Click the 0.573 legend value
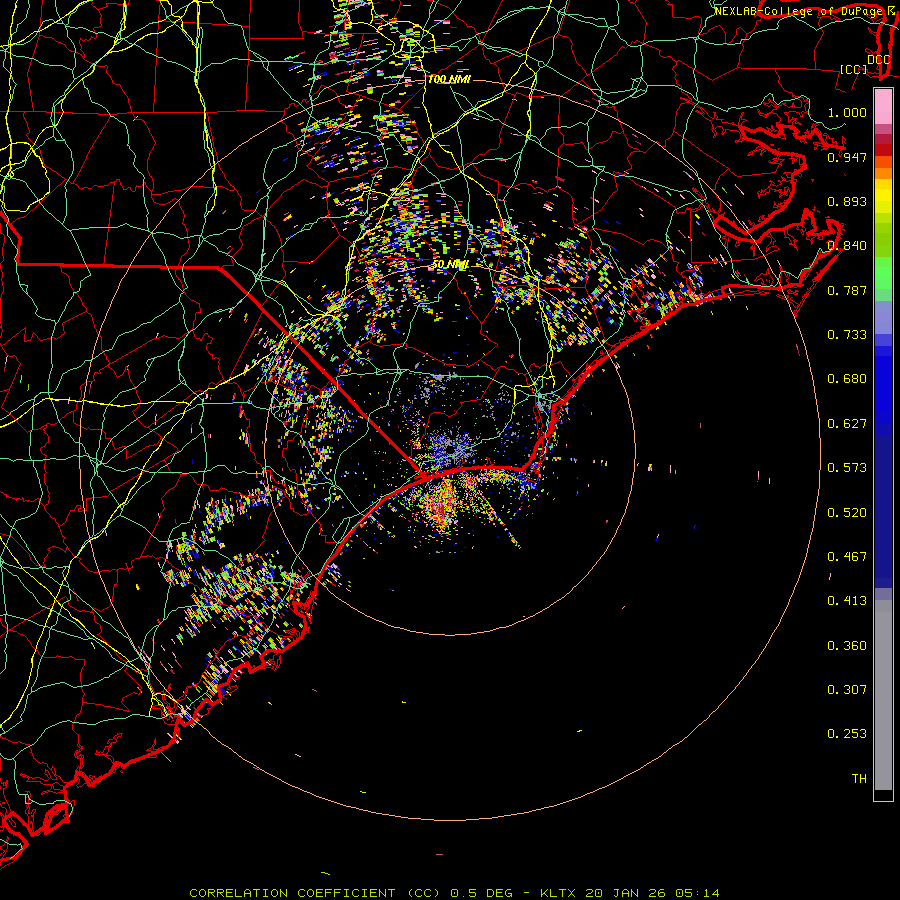The image size is (900, 900). 847,467
